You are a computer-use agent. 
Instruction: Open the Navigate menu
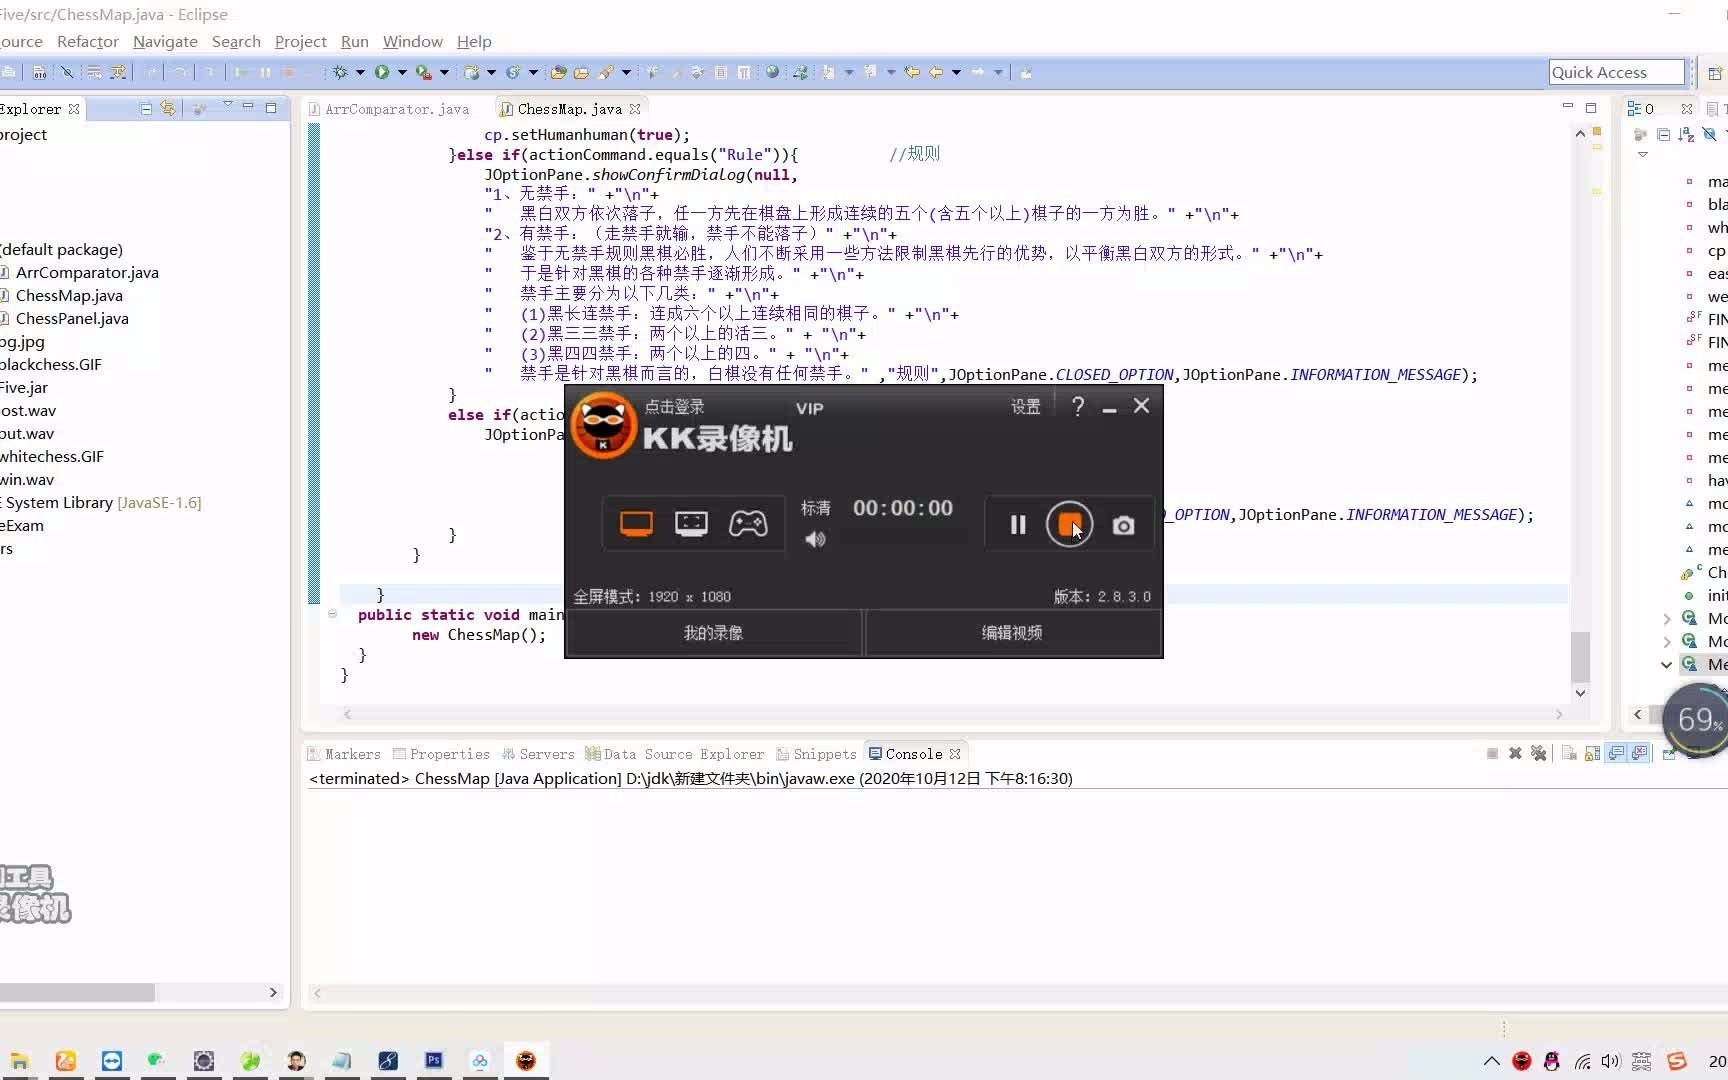(165, 41)
